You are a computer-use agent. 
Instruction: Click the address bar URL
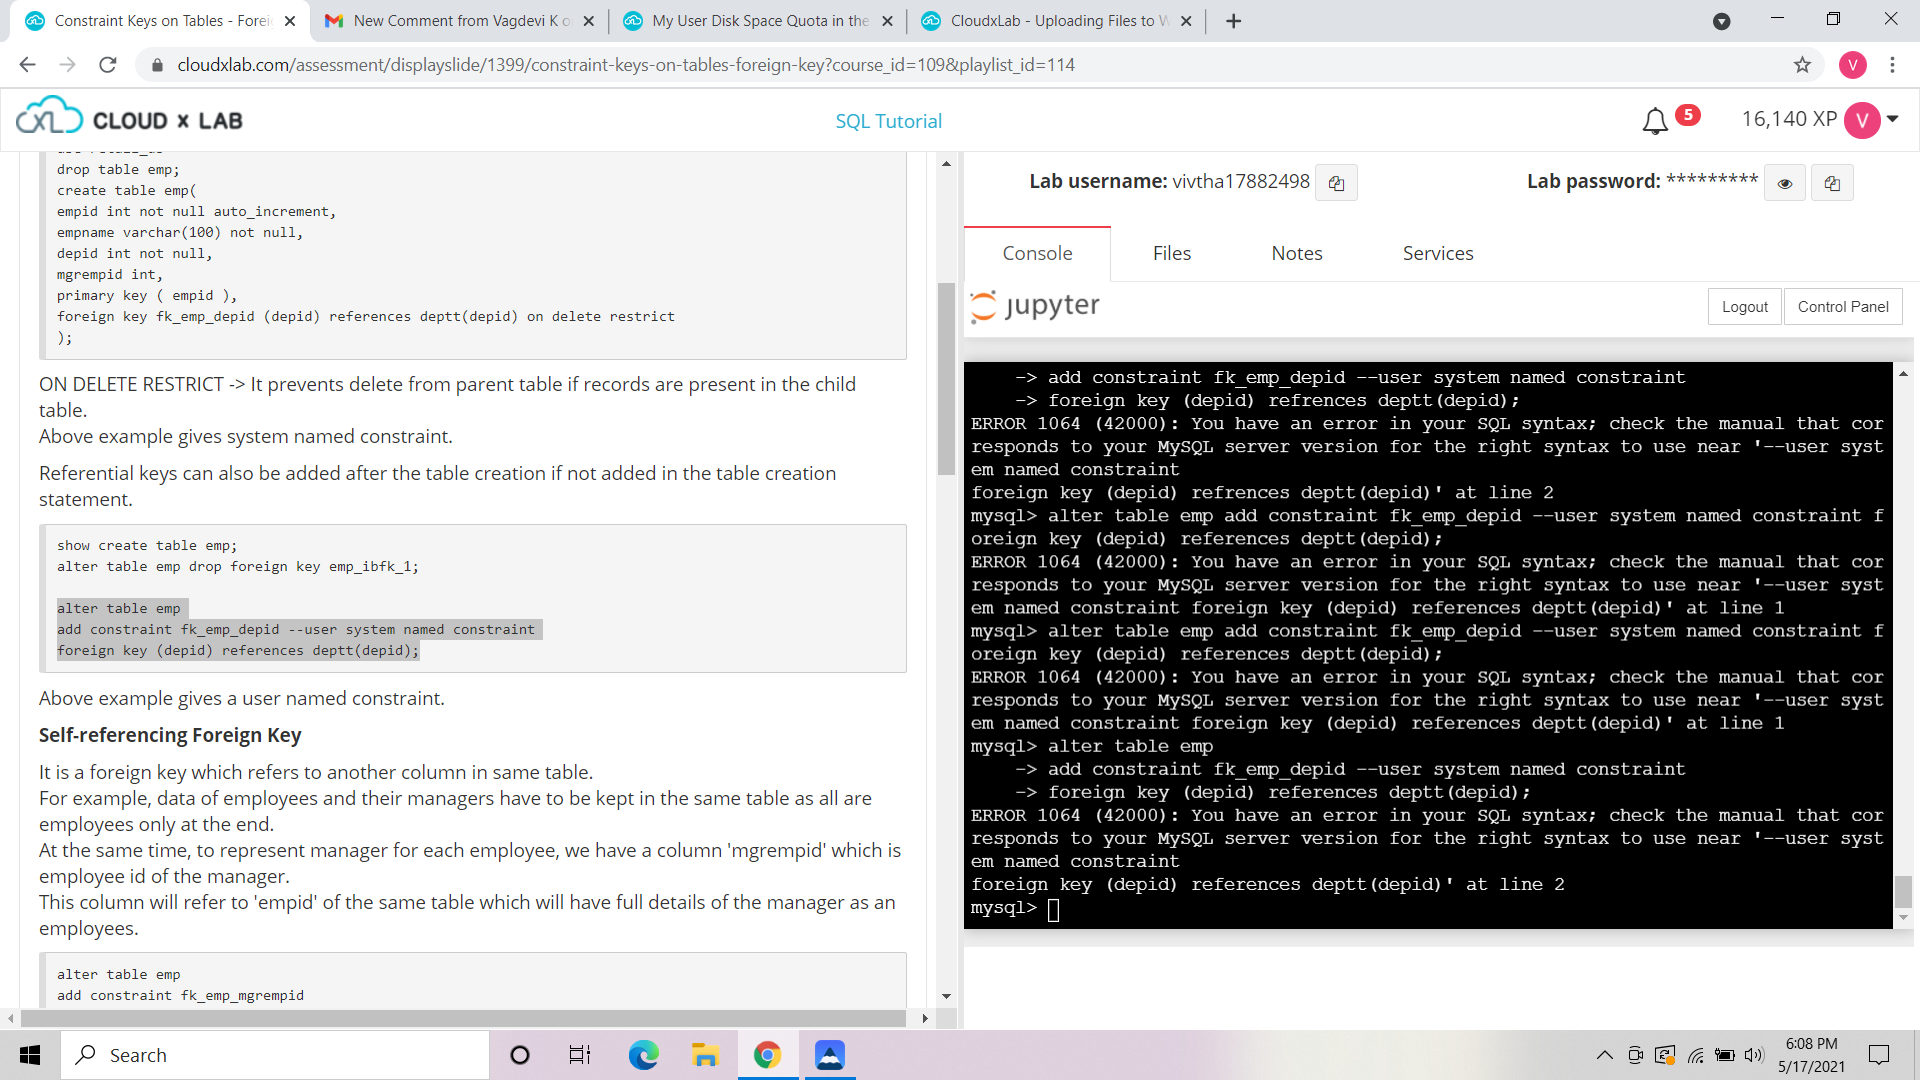click(626, 65)
